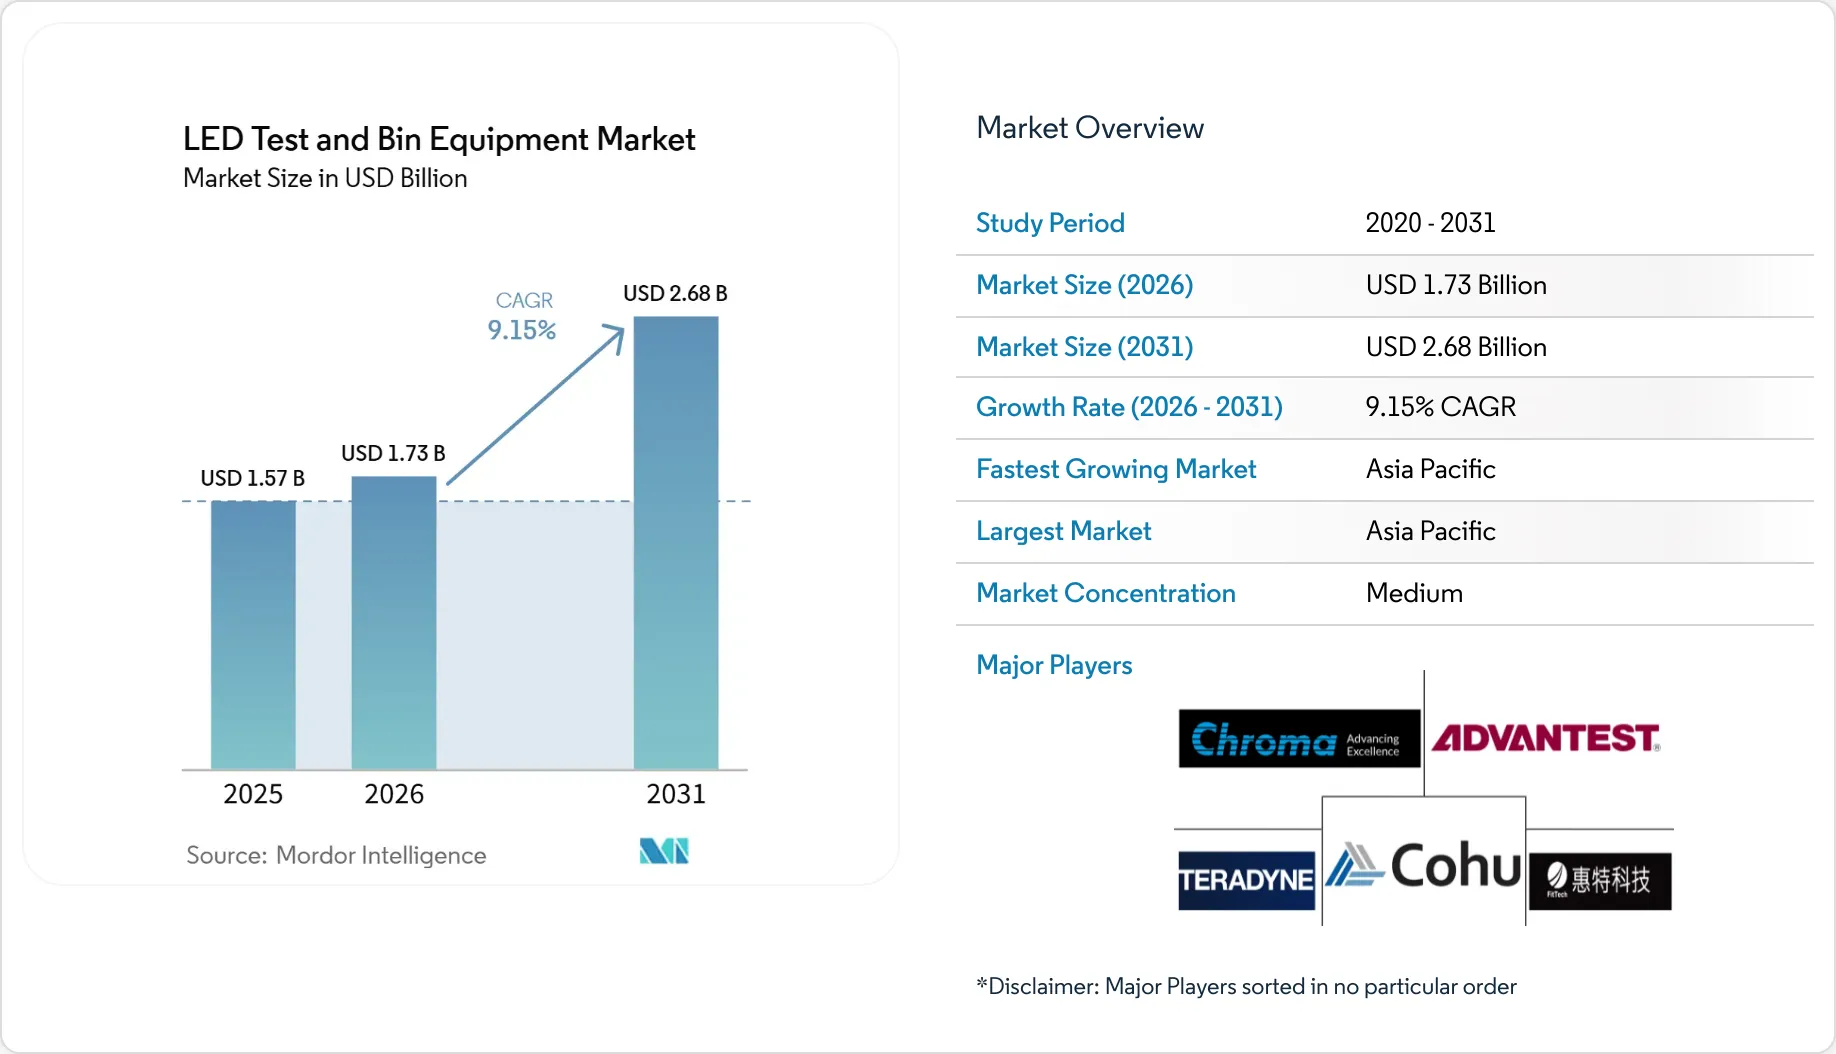
Task: Click the Teradyne logo
Action: point(1246,880)
